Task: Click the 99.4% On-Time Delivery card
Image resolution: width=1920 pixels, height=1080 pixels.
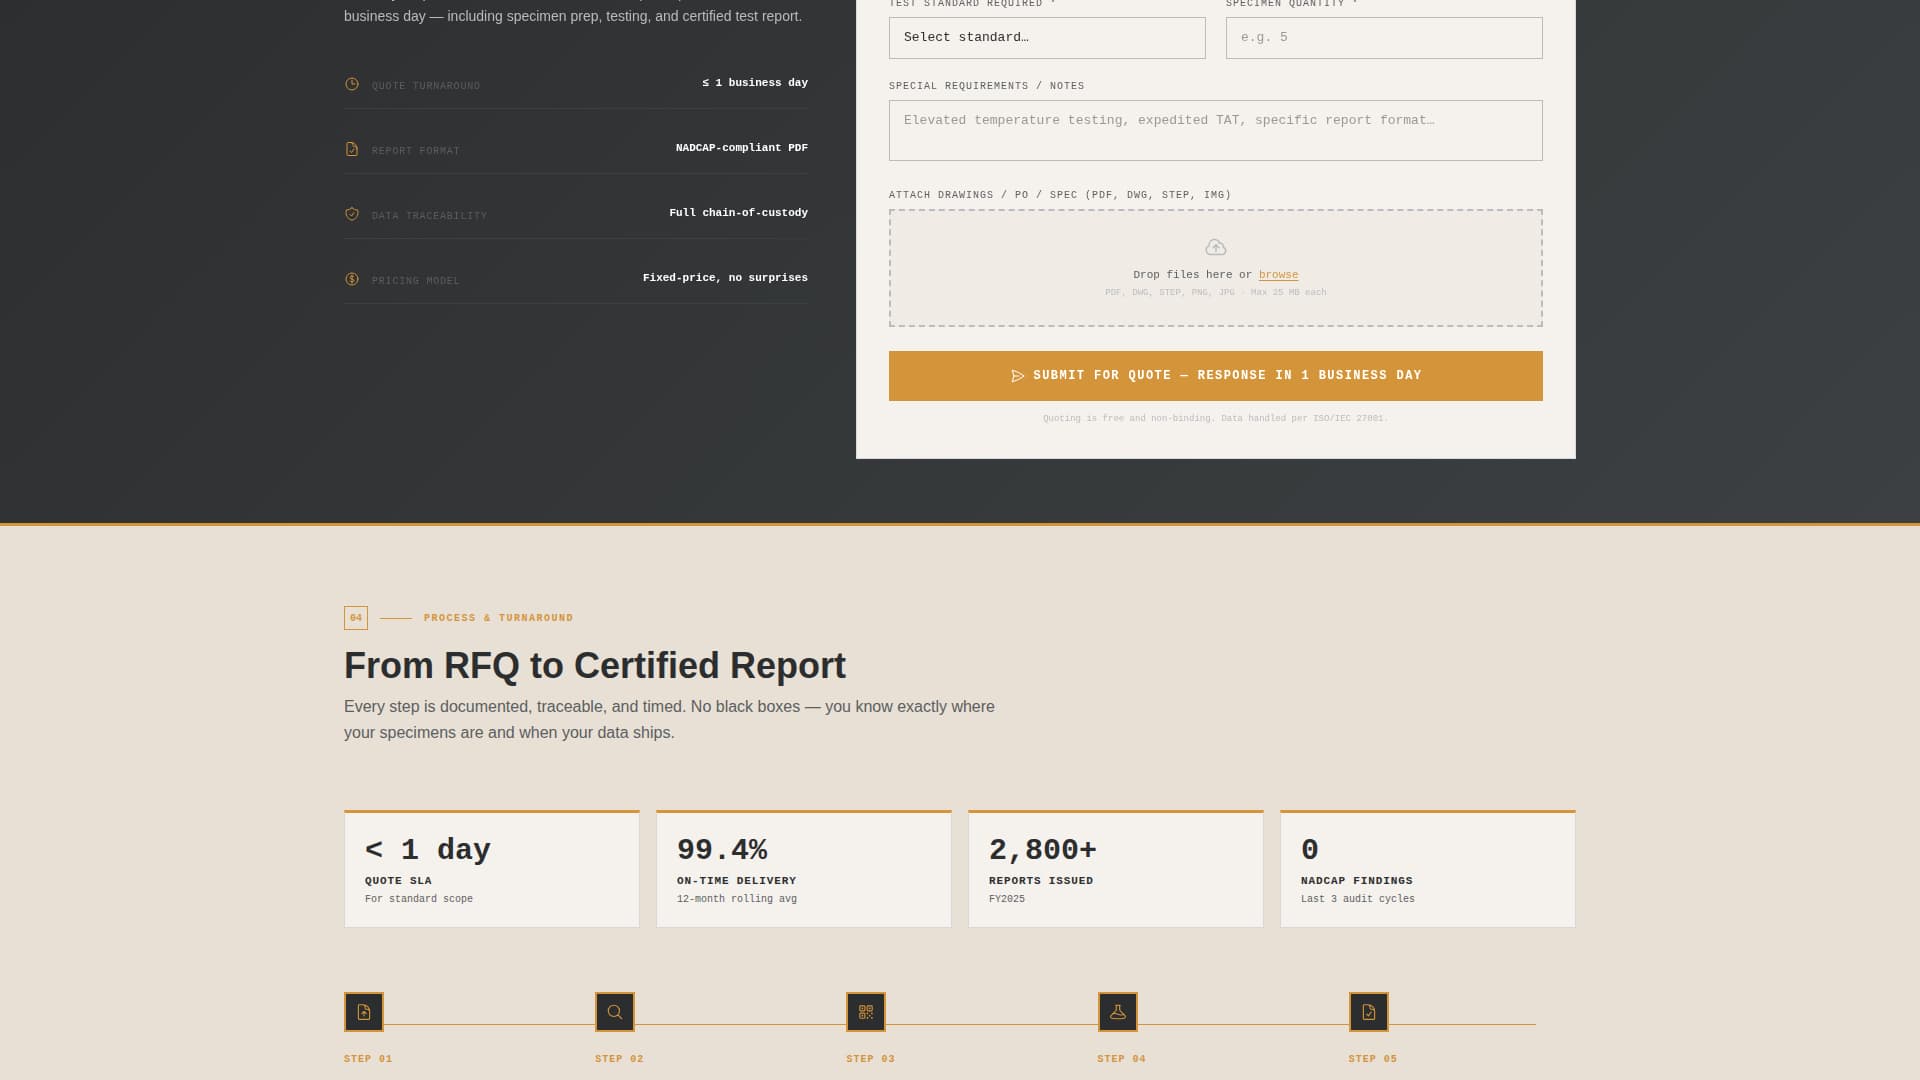Action: (803, 868)
